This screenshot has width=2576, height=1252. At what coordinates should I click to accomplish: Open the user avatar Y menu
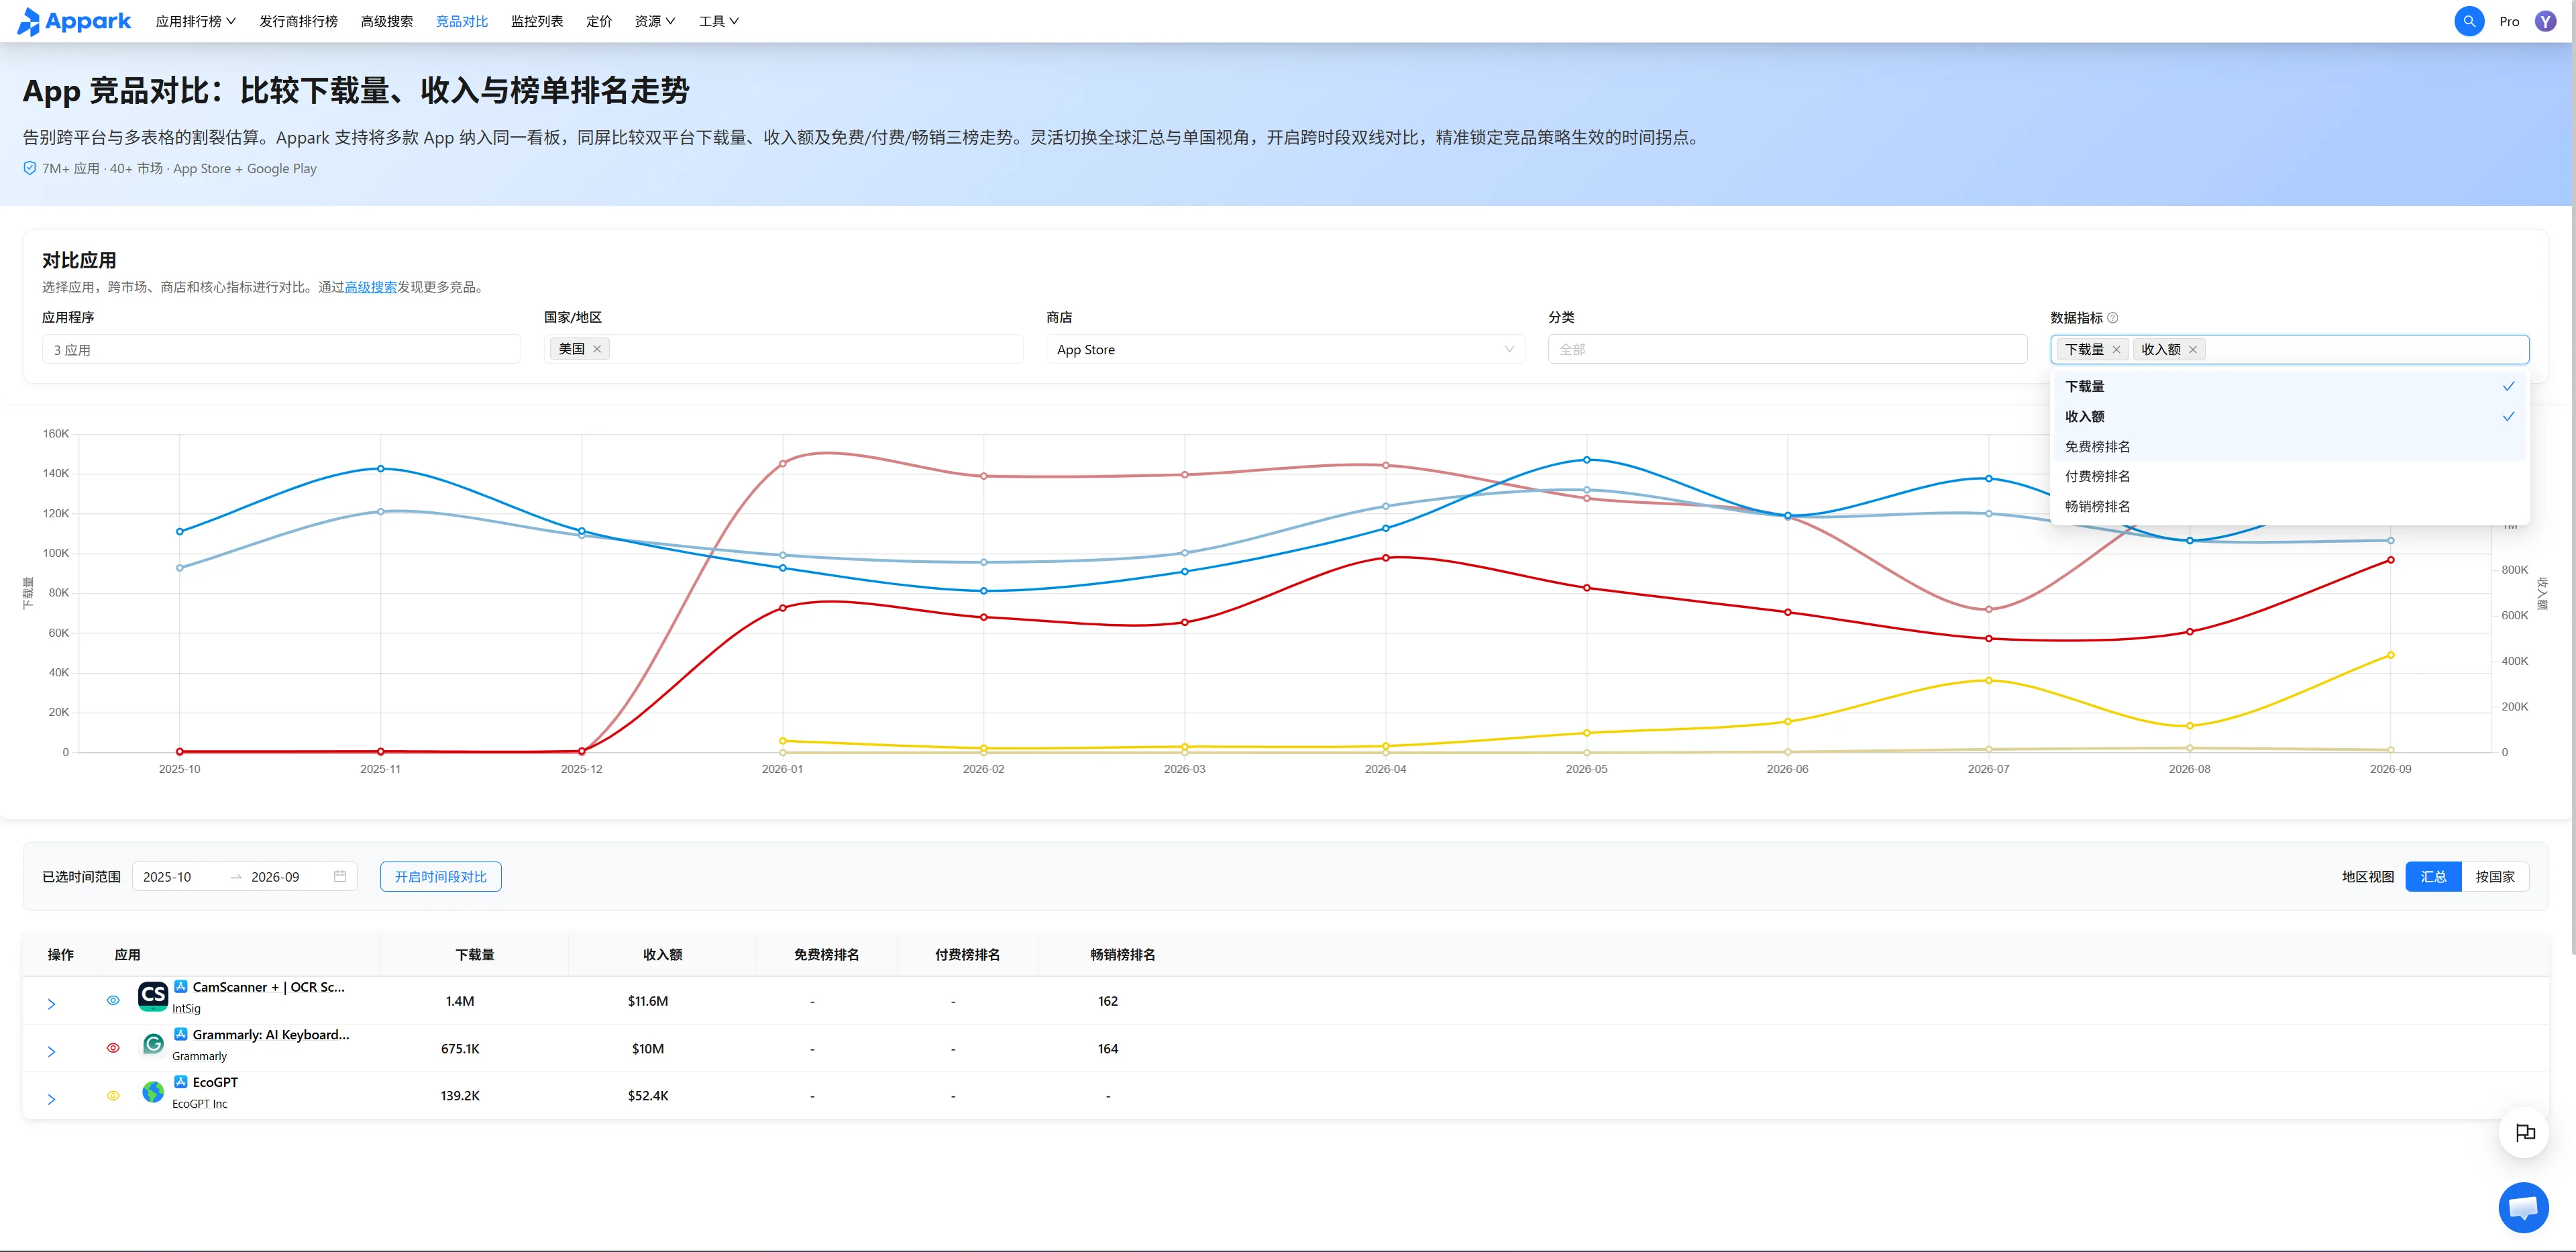[x=2545, y=21]
